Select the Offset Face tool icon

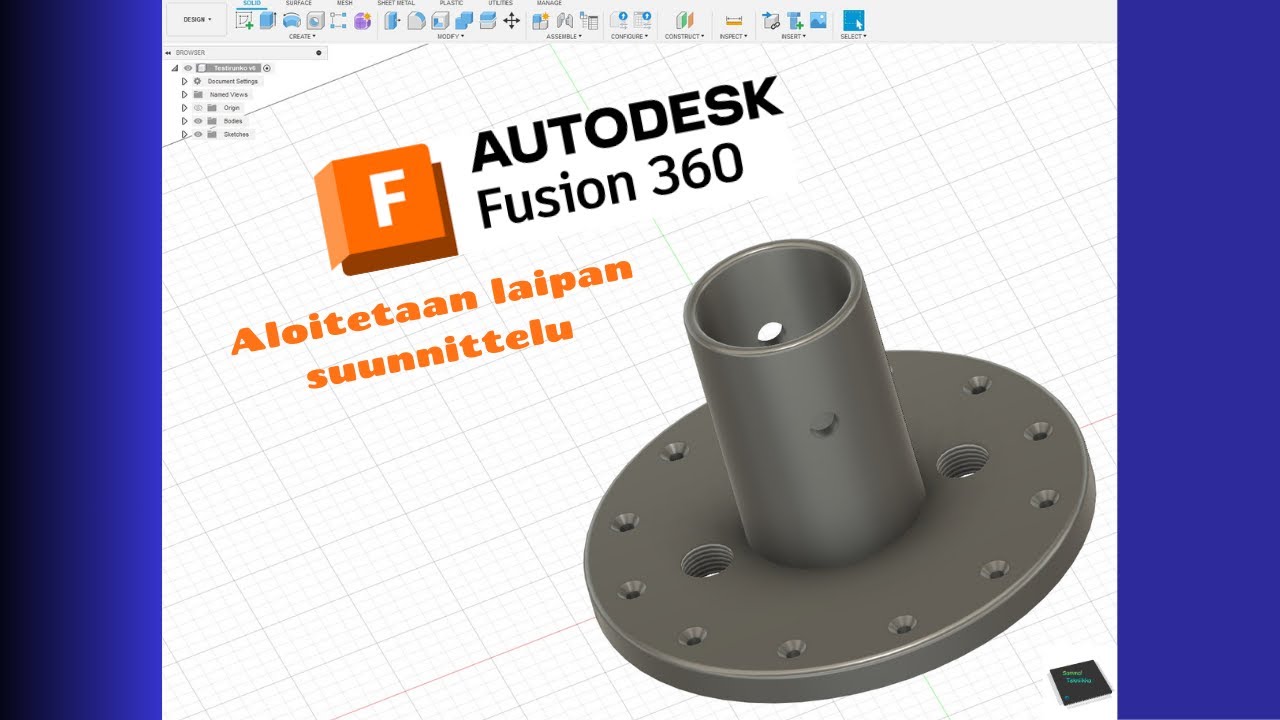coord(488,20)
